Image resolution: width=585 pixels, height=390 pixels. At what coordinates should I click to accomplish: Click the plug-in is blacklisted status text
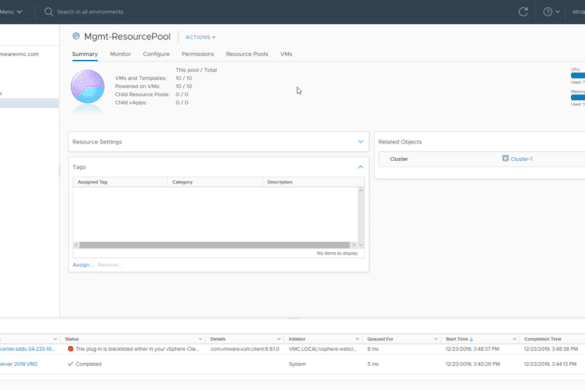tap(137, 349)
